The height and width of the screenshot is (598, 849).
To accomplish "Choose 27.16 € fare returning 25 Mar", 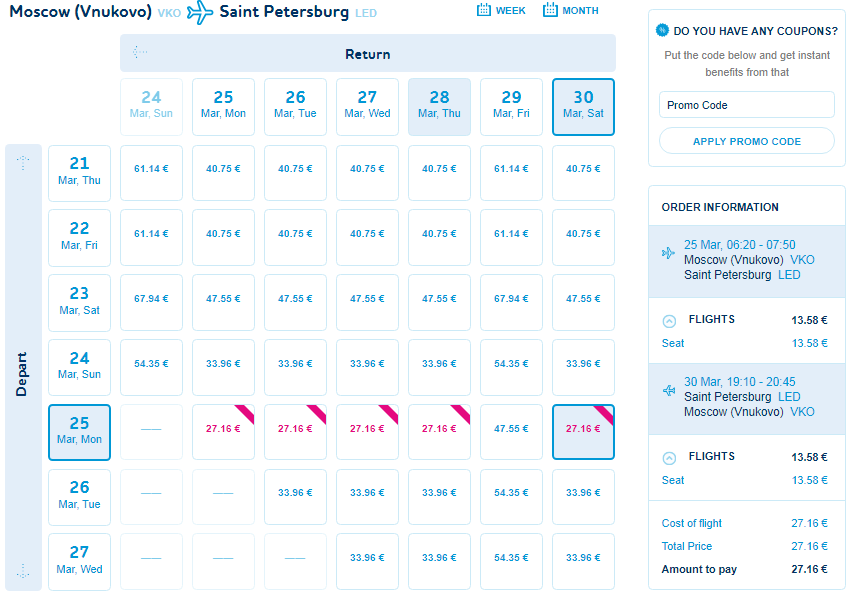I will click(x=223, y=432).
